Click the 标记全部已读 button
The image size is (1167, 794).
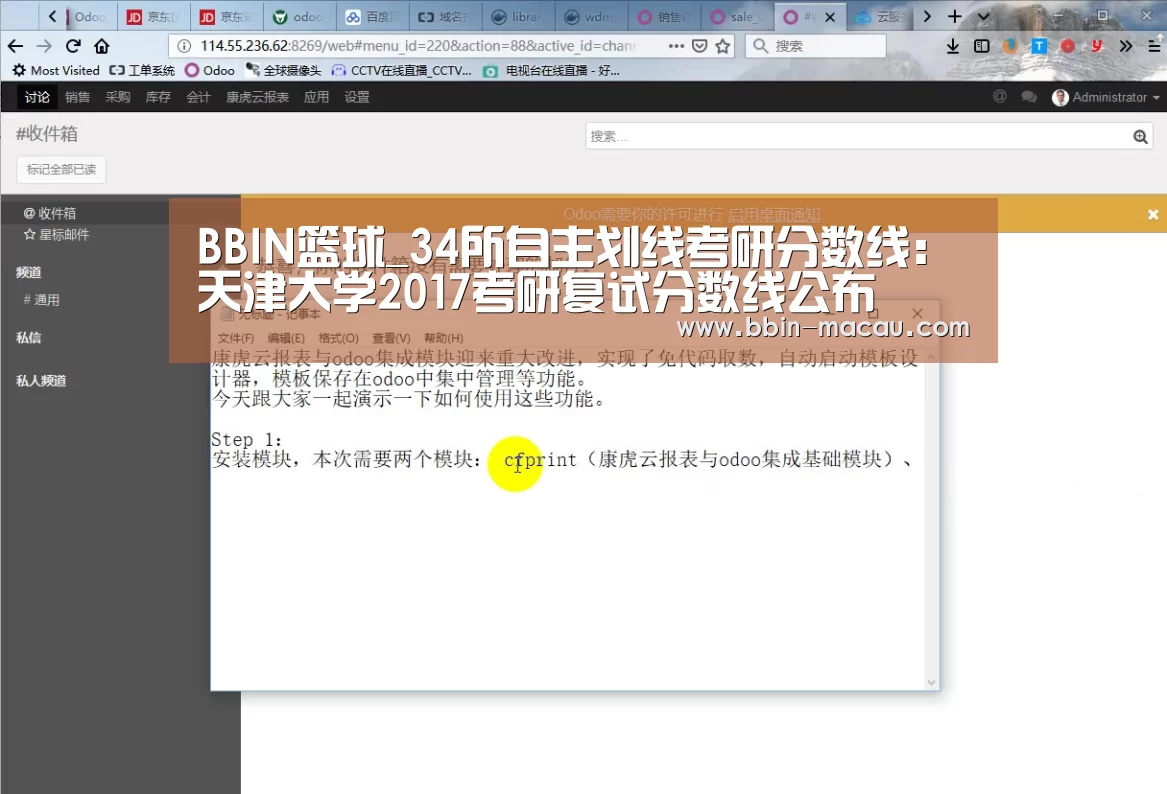click(x=61, y=170)
